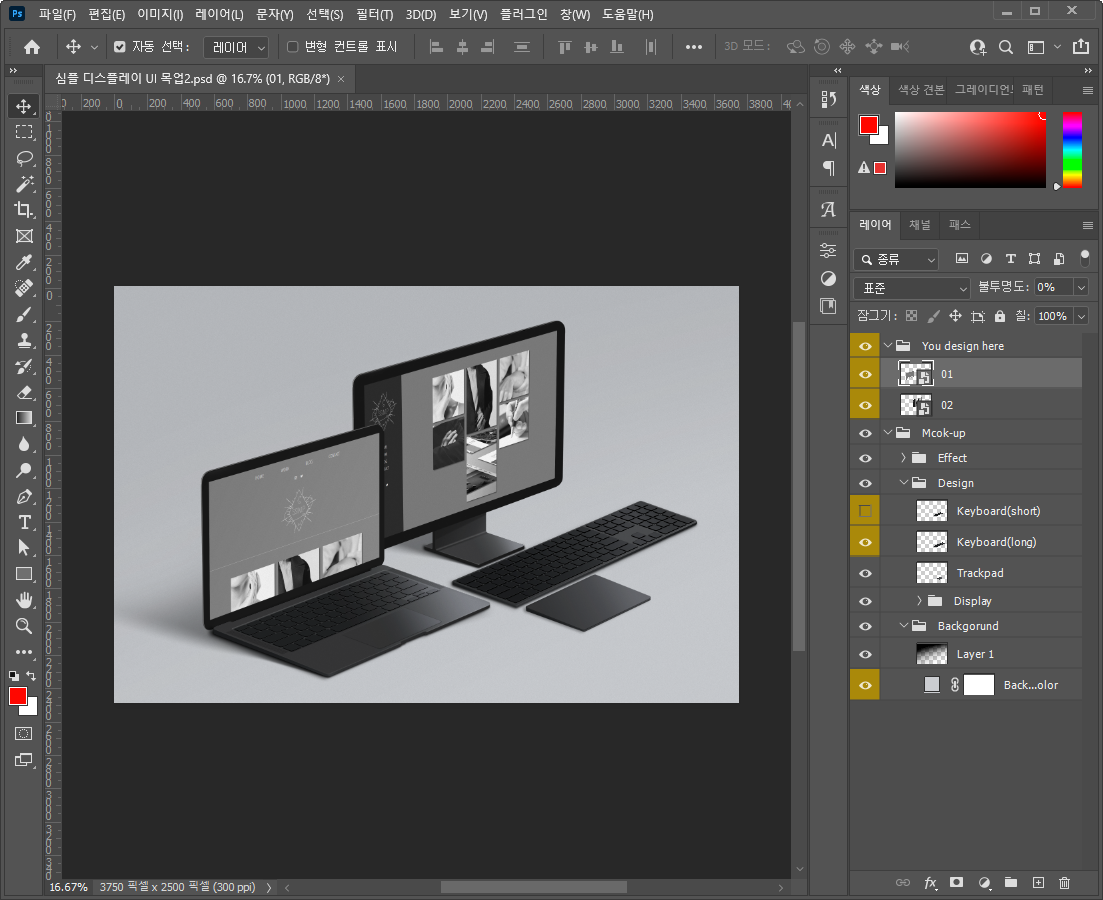Collapse the Mcok-up group
The height and width of the screenshot is (900, 1103).
click(888, 433)
